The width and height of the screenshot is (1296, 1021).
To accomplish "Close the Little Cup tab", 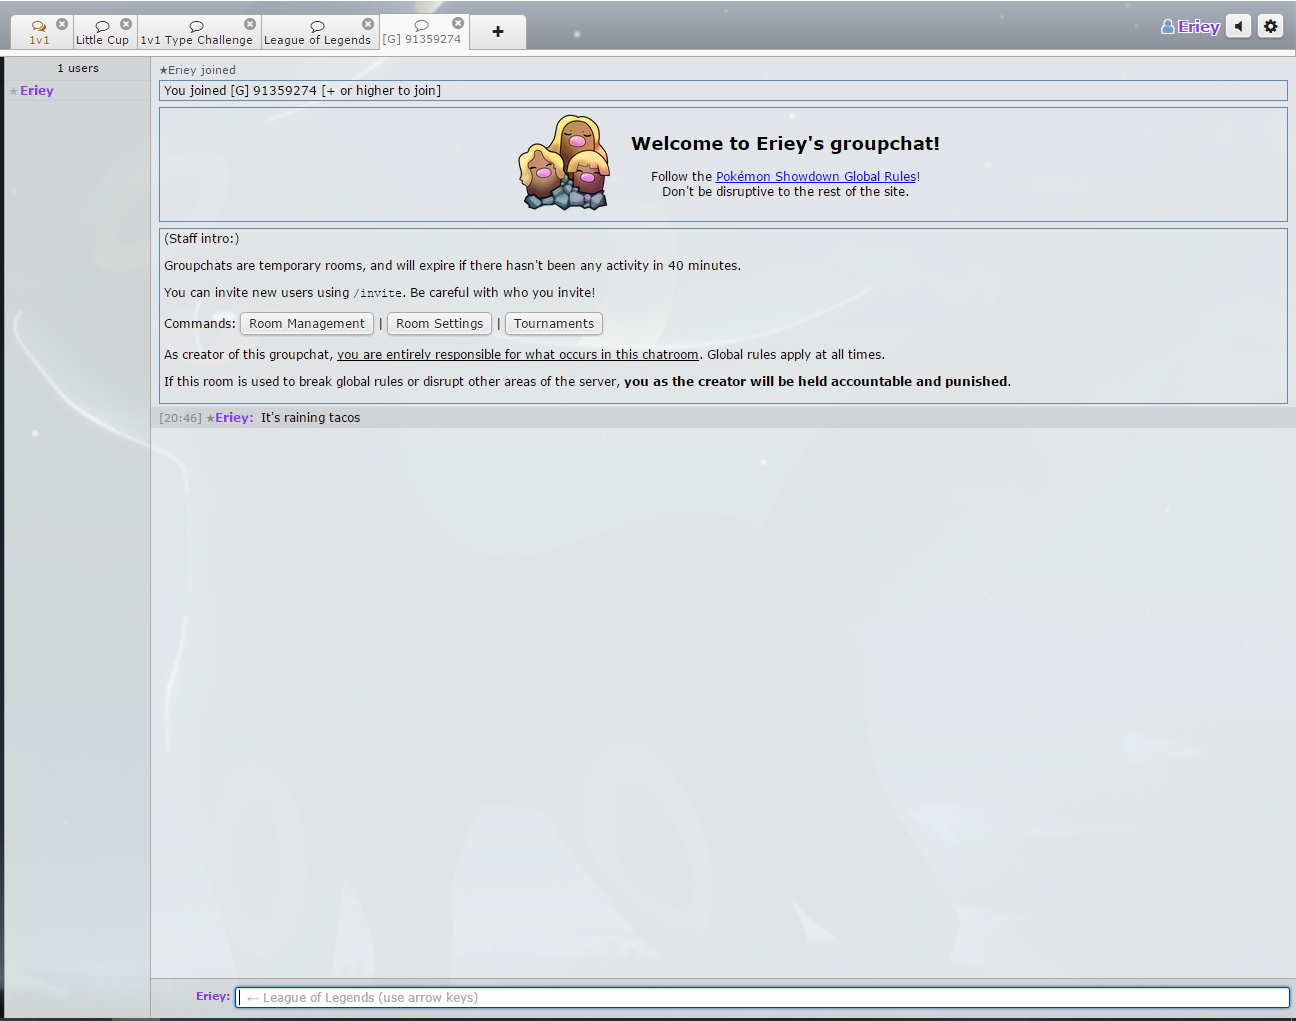I will [x=126, y=24].
